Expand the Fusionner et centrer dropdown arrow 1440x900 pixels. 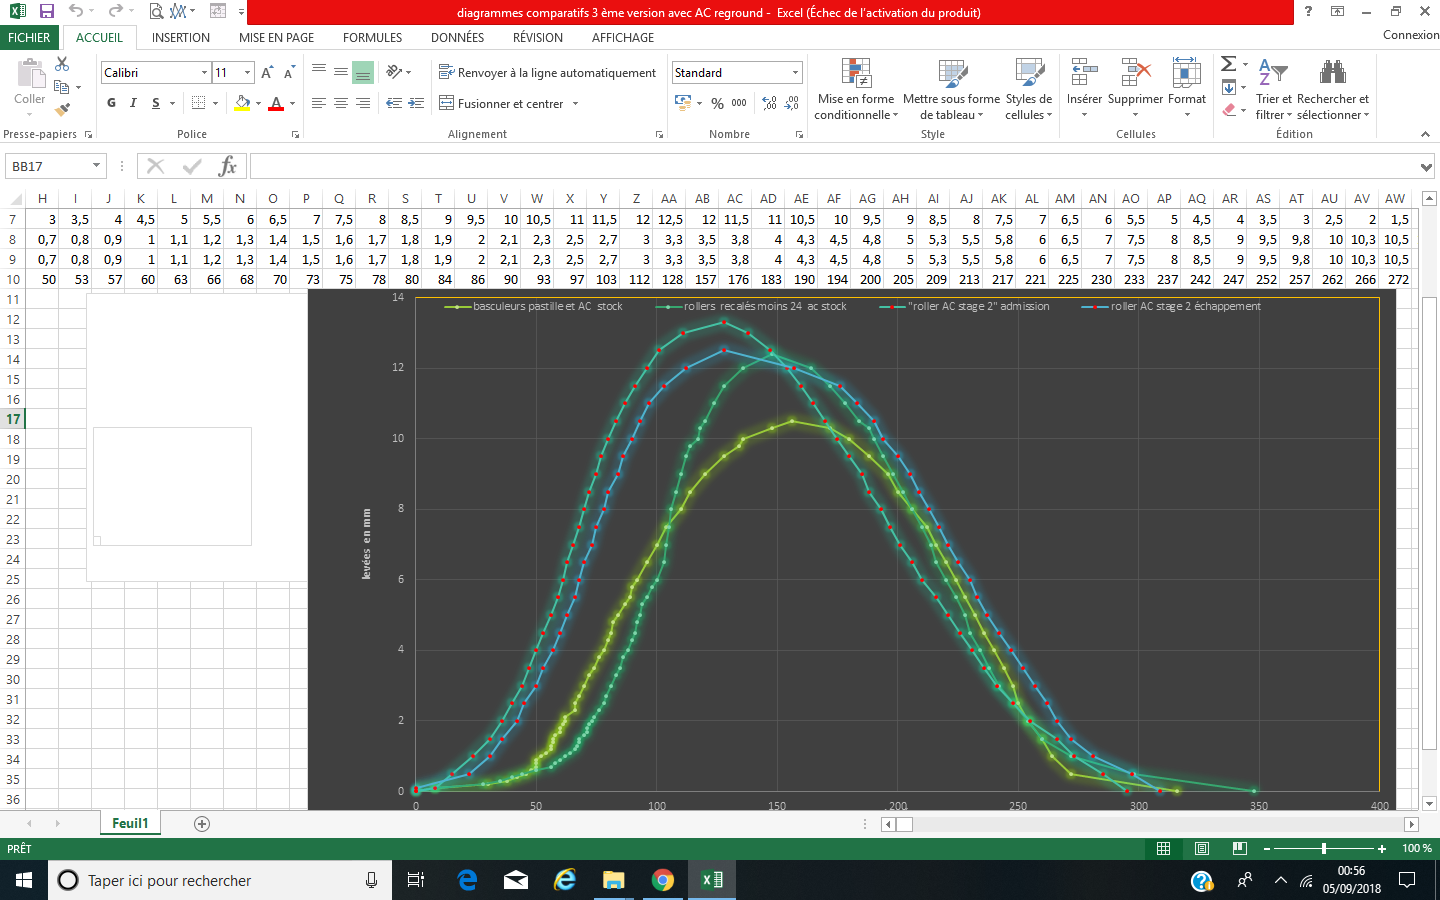pos(575,103)
